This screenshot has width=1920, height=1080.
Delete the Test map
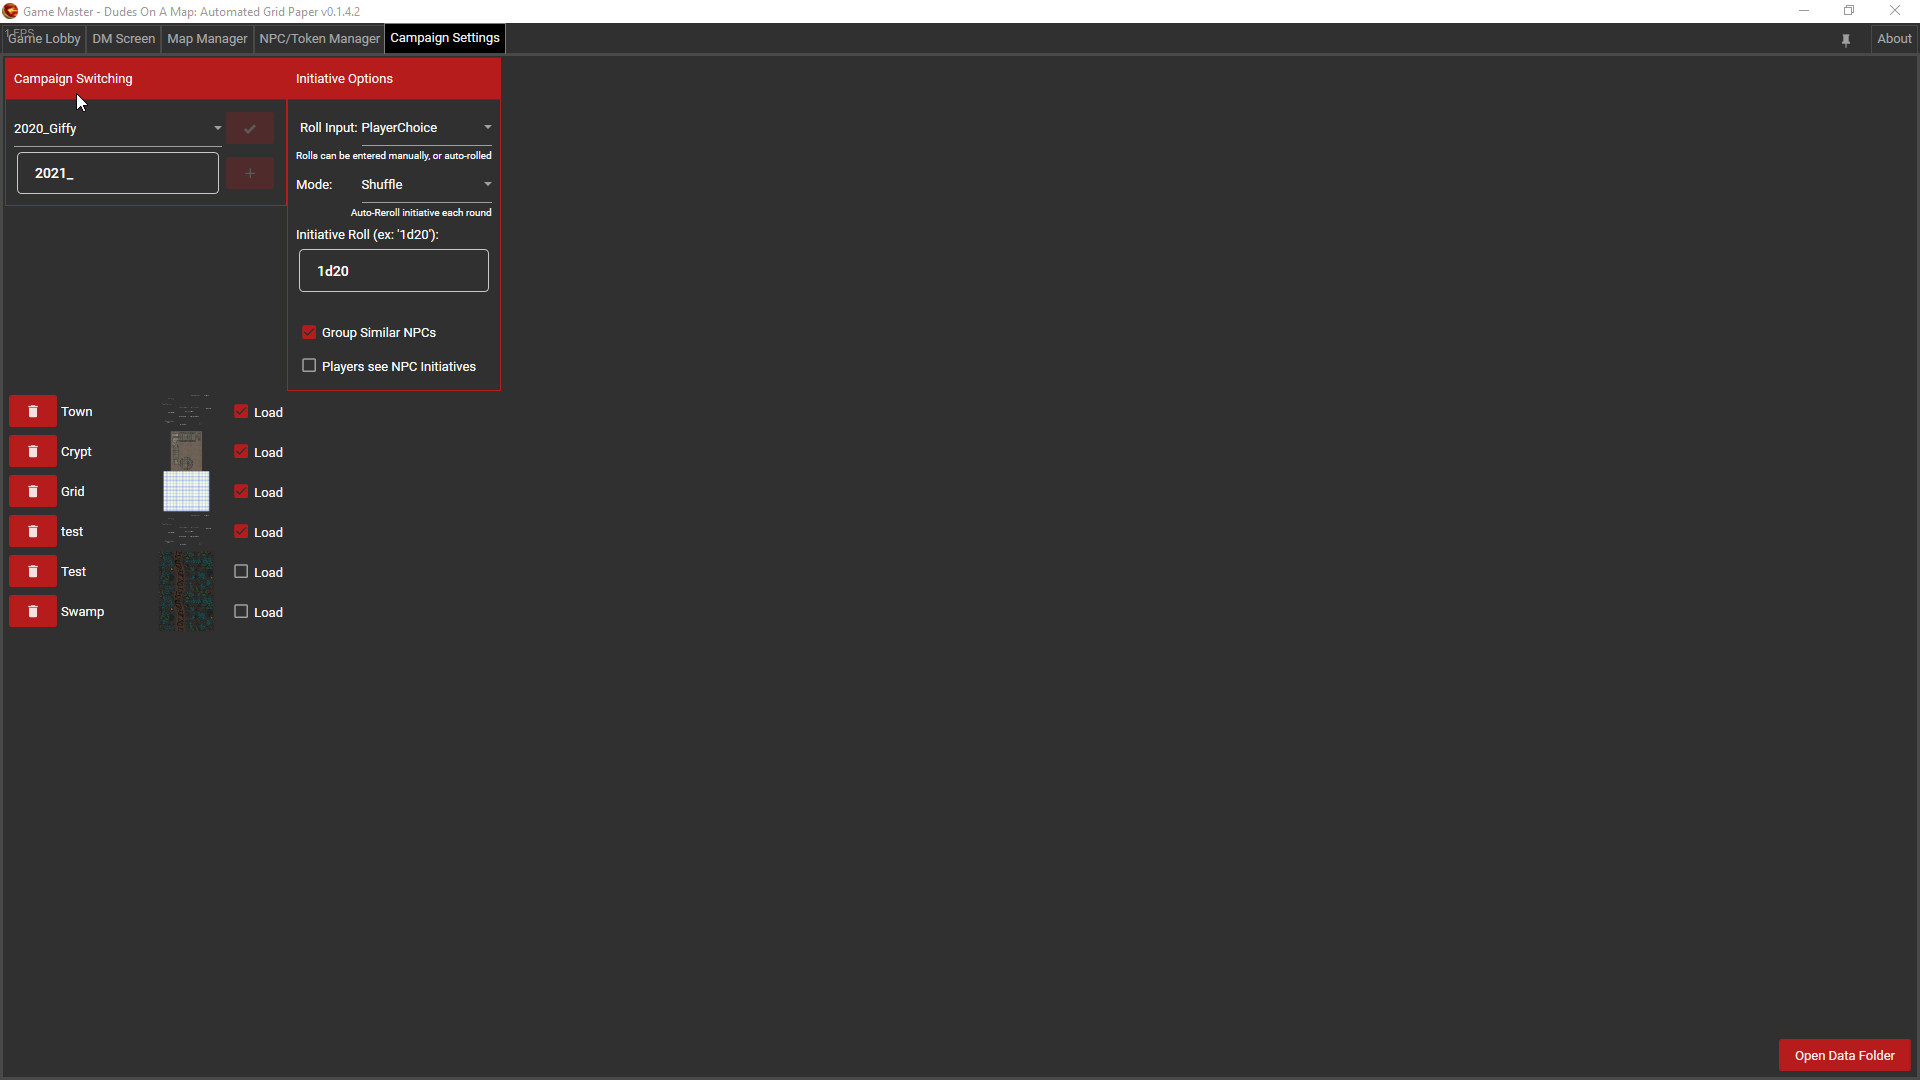32,571
